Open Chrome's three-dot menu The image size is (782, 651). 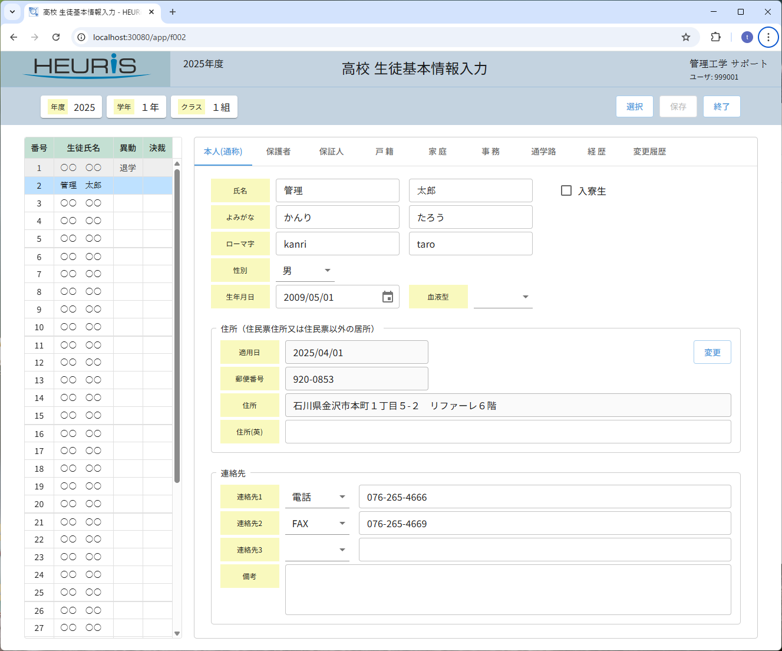click(768, 37)
